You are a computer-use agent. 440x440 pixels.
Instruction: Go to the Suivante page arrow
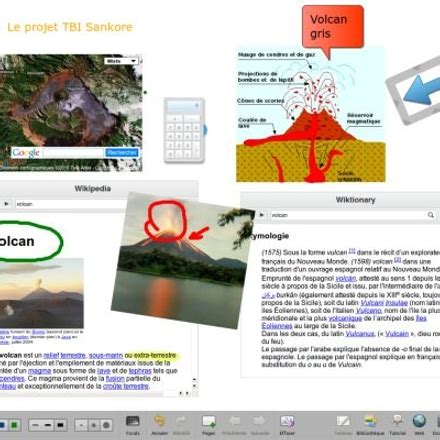coord(259,421)
